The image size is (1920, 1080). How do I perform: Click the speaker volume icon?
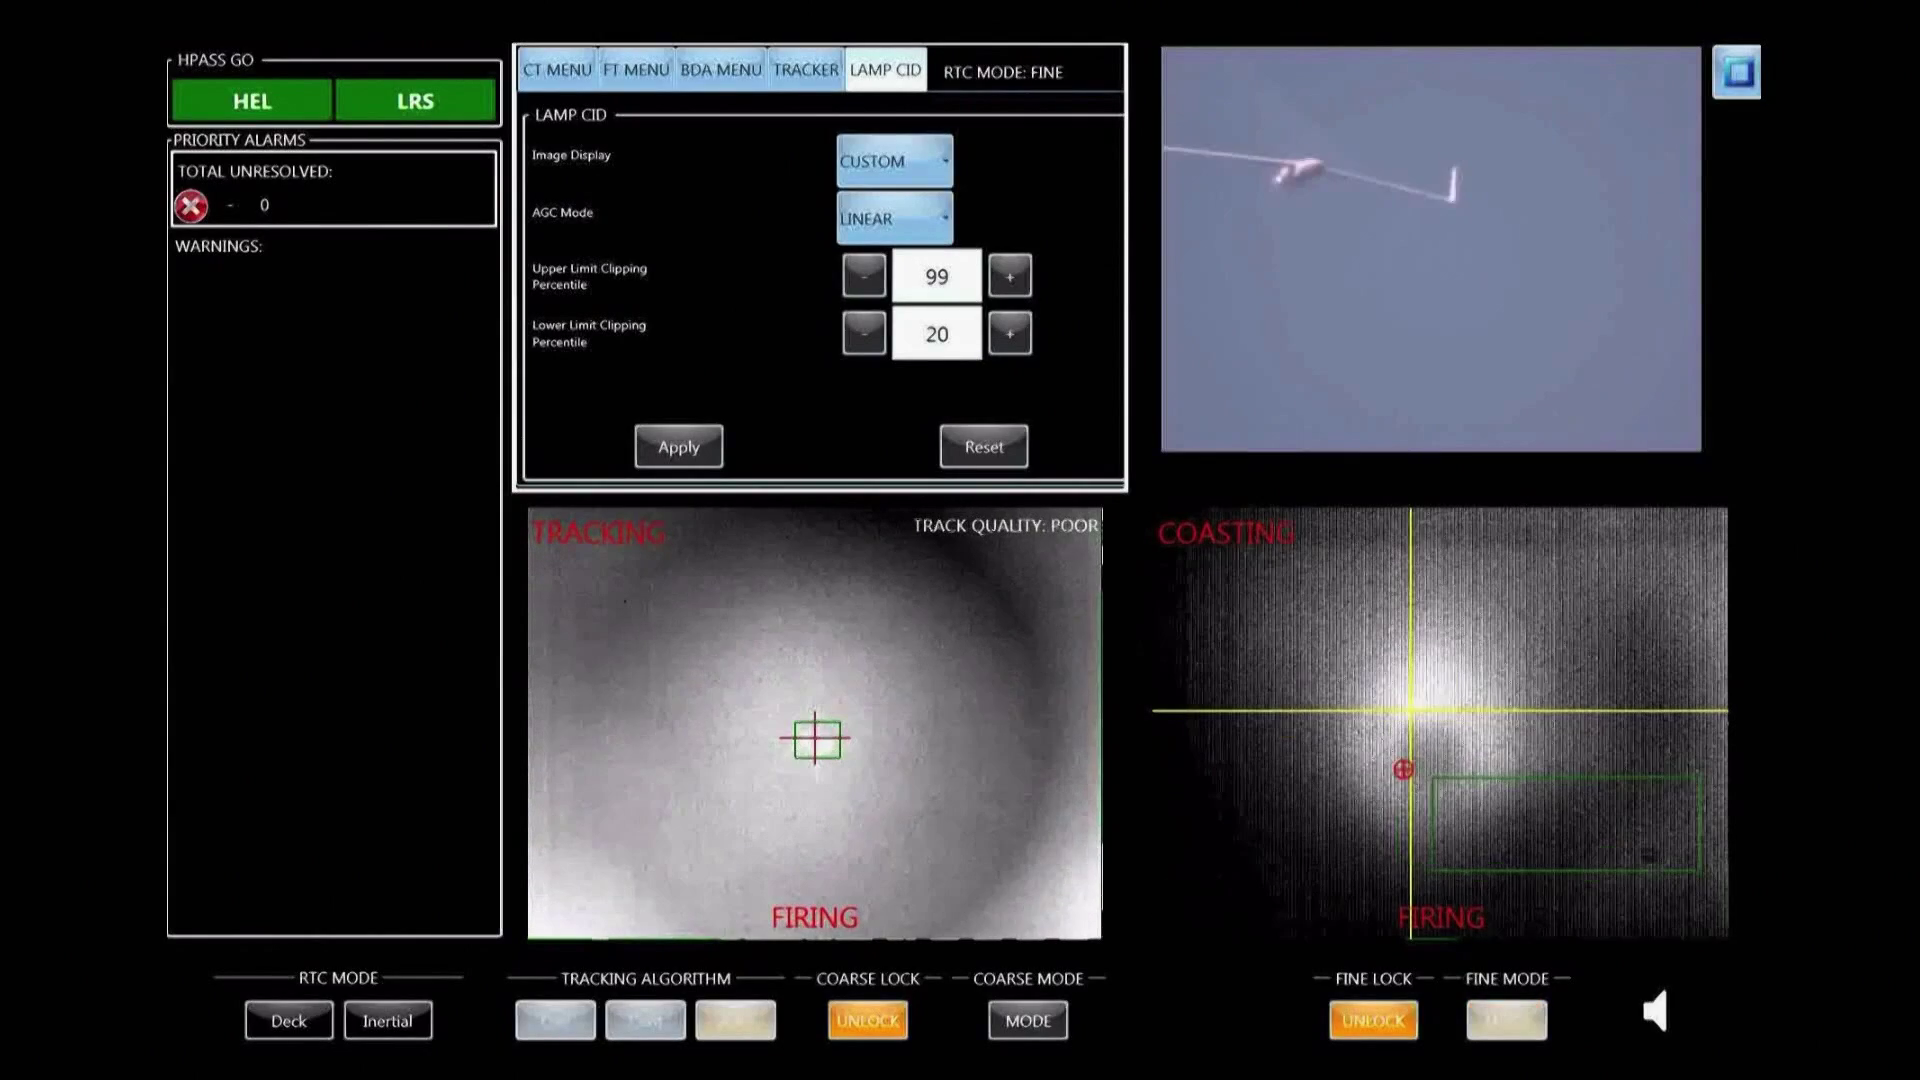click(x=1656, y=1011)
